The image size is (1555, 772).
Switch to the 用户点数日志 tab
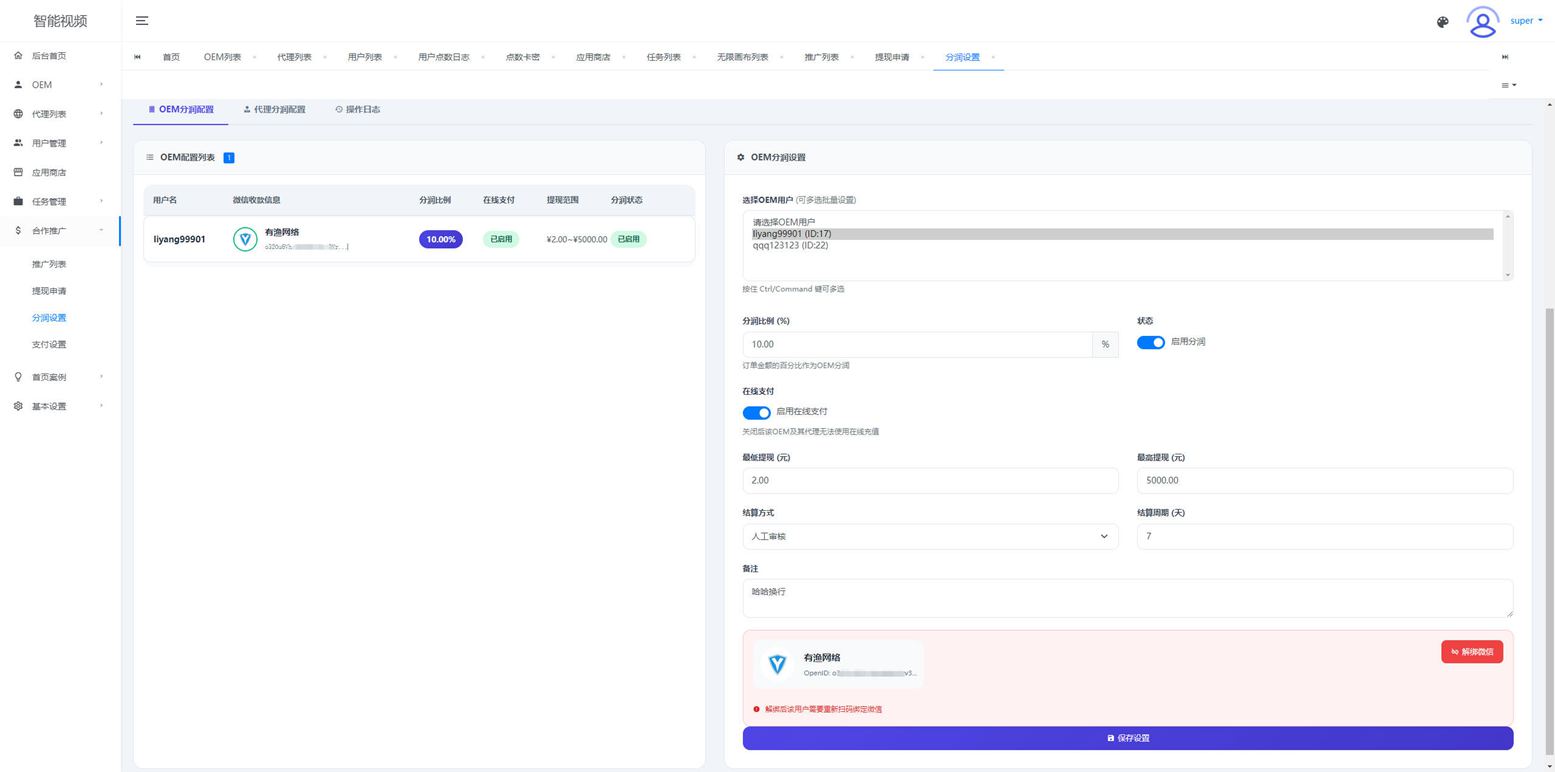tap(443, 57)
